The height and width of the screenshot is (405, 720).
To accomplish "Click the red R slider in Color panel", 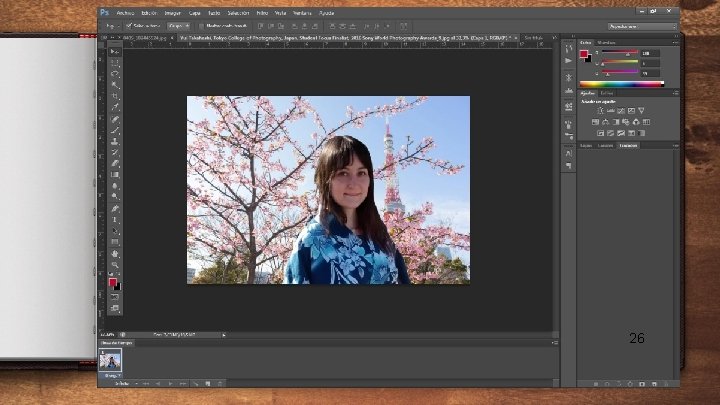I will click(x=619, y=52).
